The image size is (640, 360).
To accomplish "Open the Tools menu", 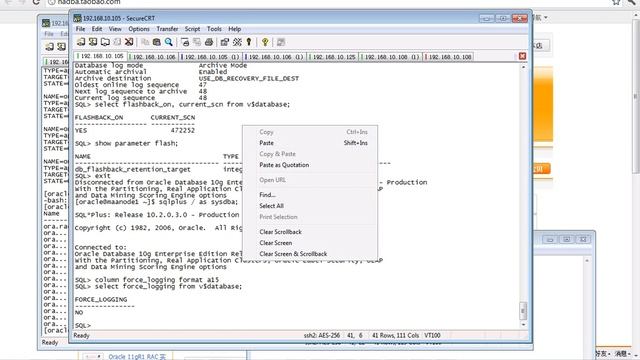I will click(x=214, y=29).
